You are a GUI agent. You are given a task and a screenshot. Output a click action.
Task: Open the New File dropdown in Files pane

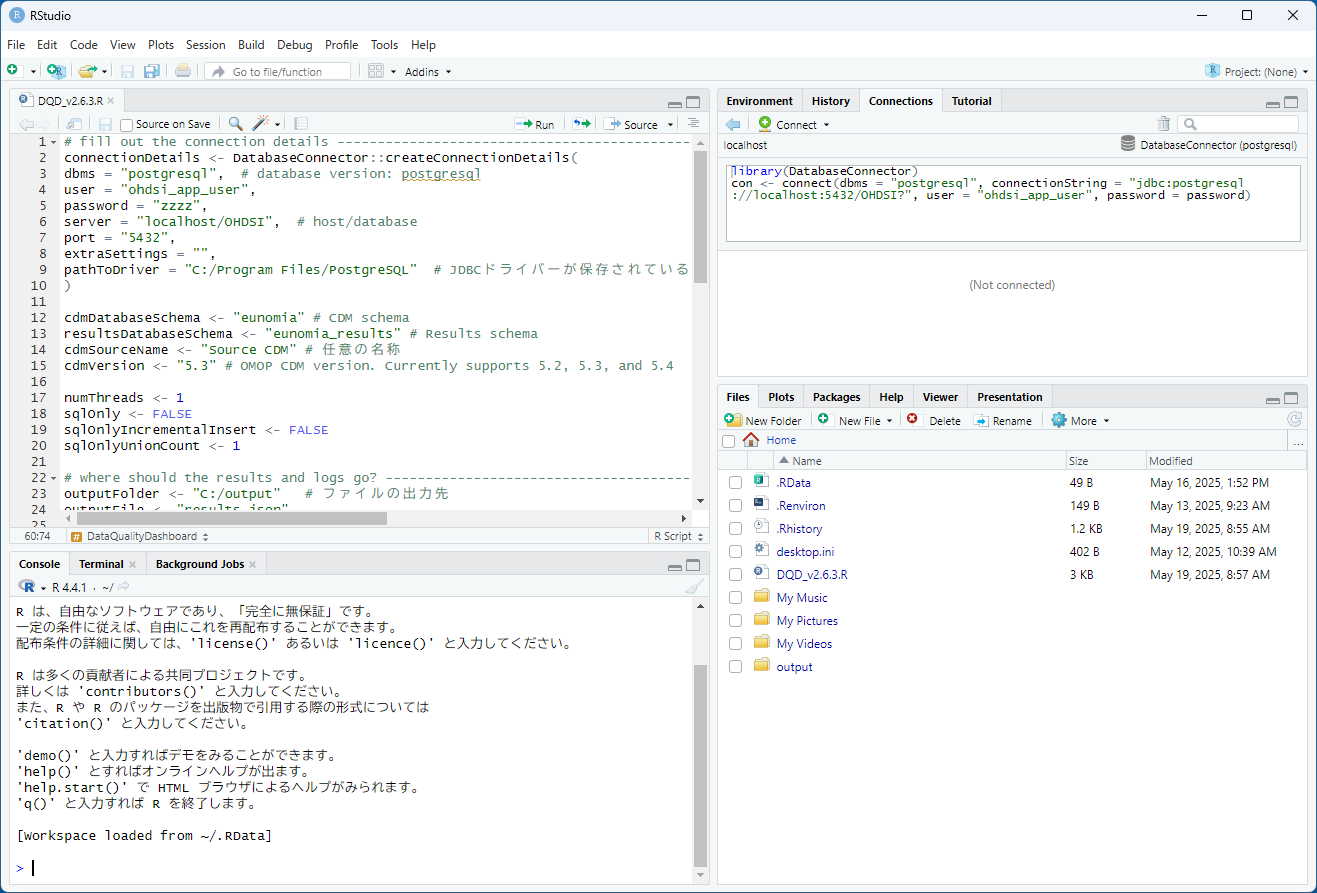pos(856,421)
